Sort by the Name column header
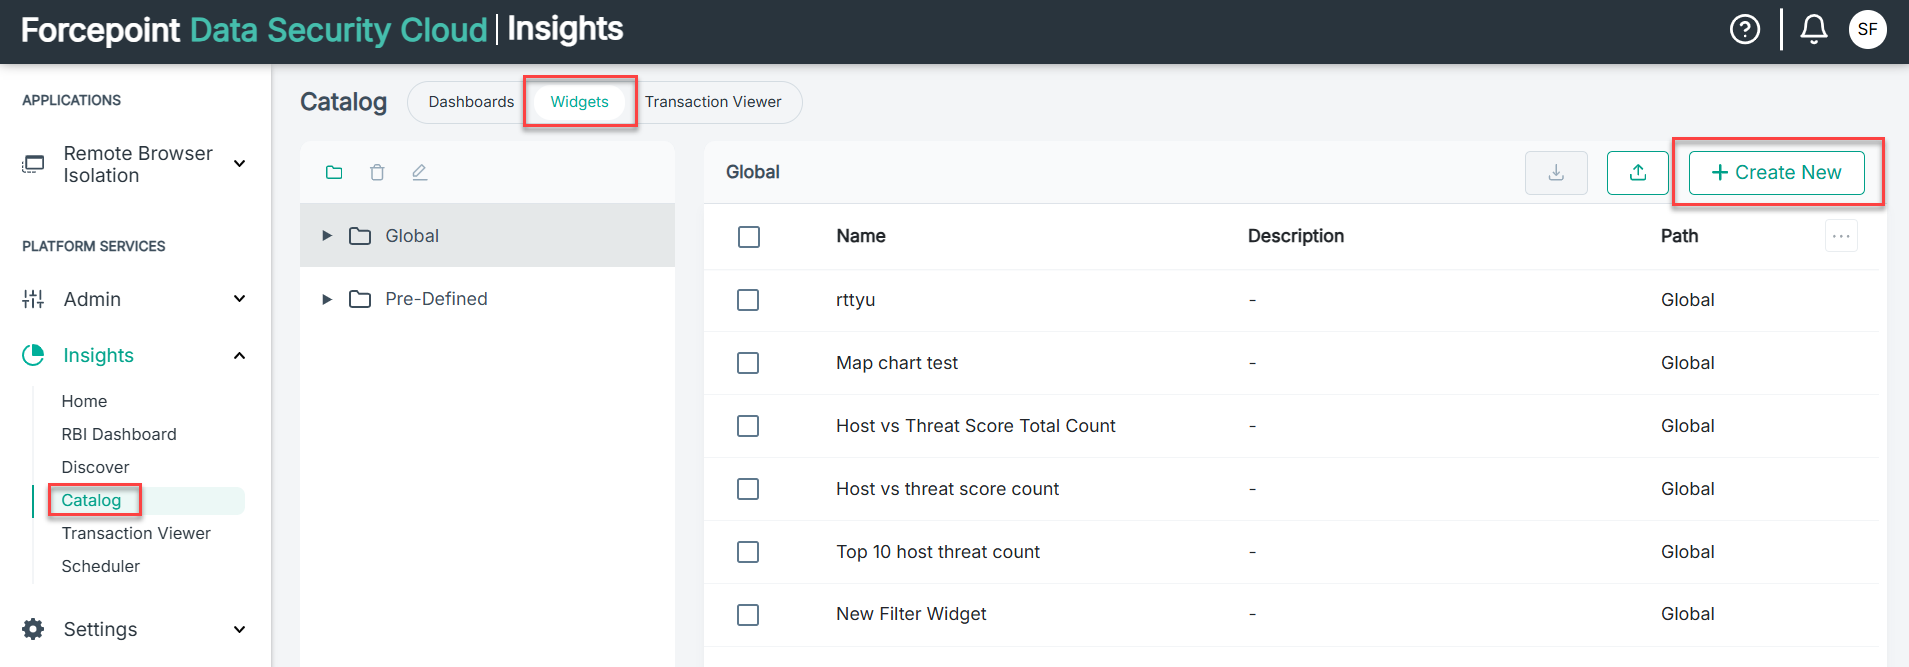Screen dimensions: 1909x667 [861, 236]
